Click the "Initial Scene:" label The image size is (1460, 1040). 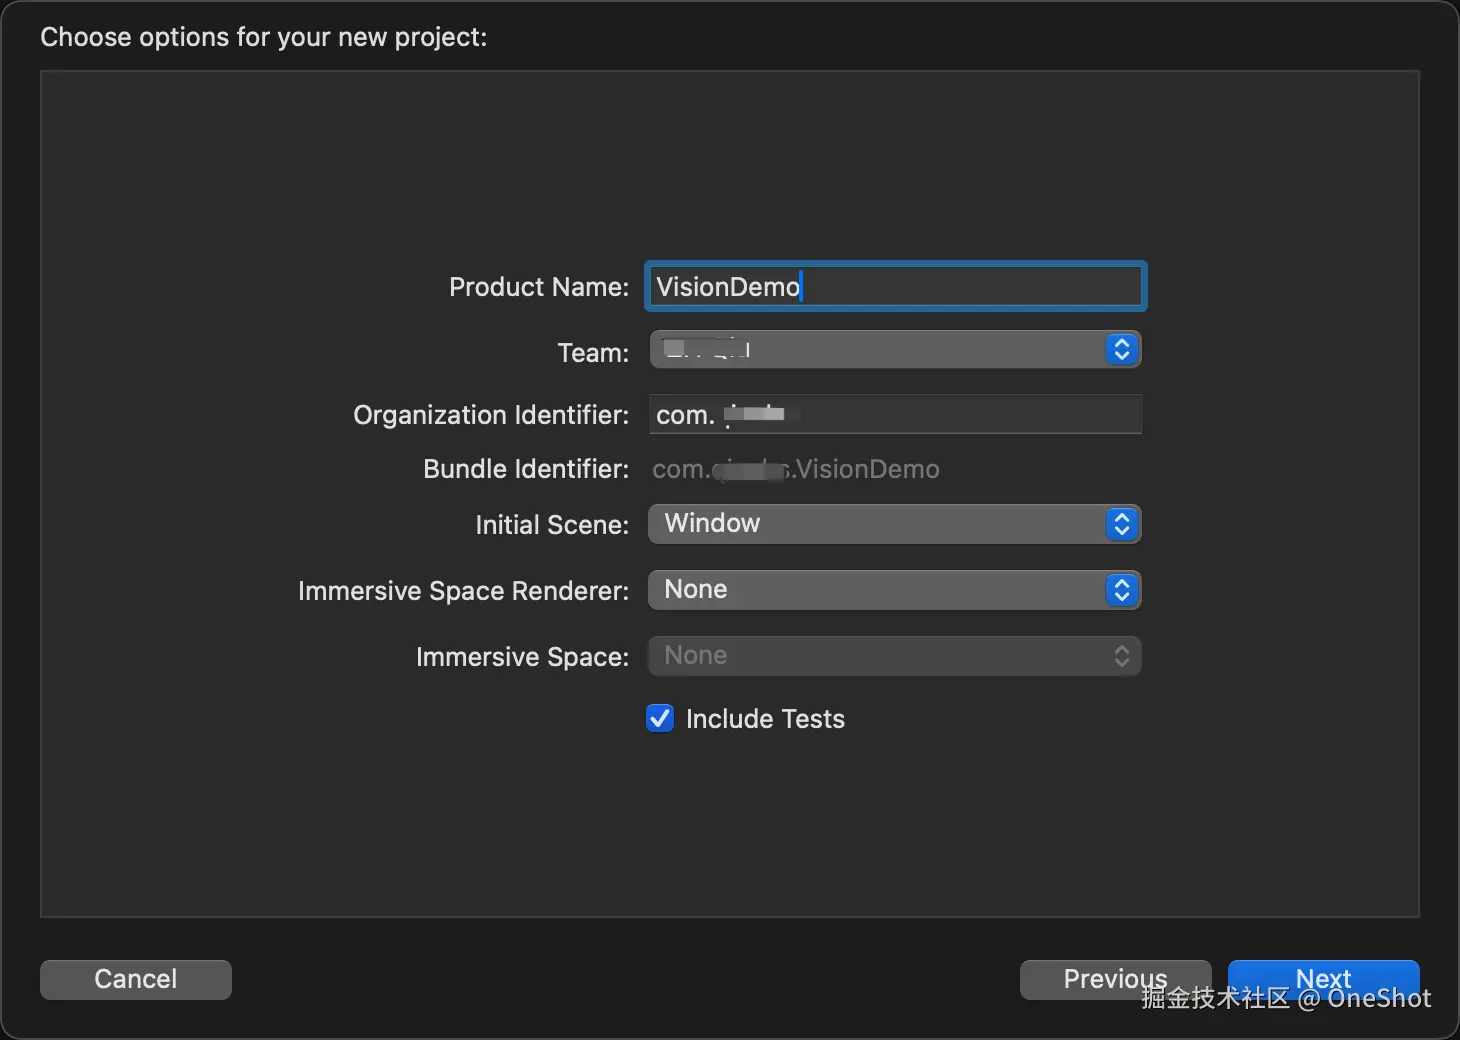552,525
